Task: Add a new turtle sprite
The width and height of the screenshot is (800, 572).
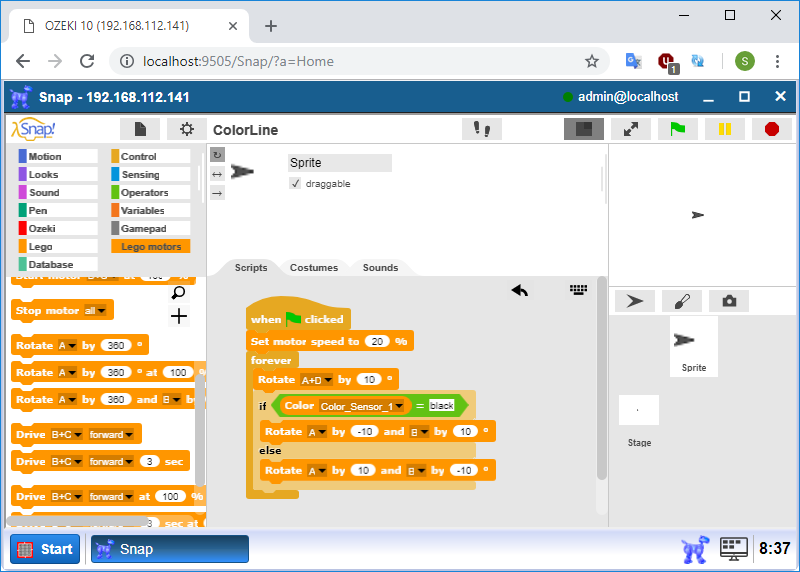Action: click(x=635, y=301)
